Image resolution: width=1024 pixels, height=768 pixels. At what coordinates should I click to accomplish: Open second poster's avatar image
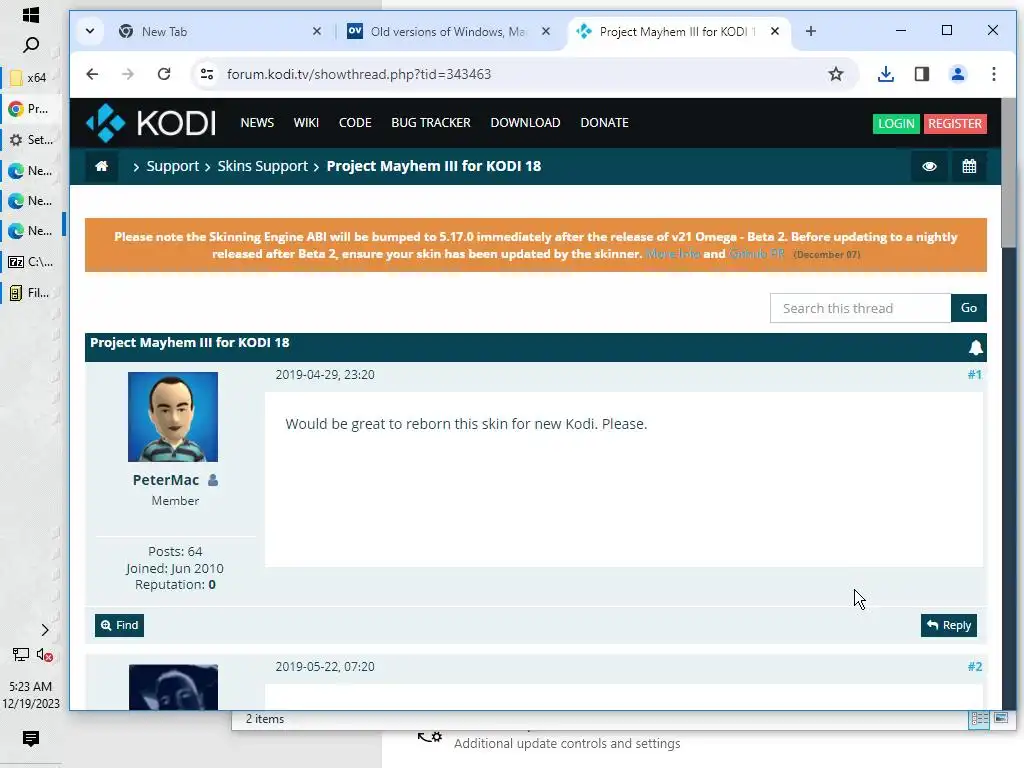click(x=173, y=687)
